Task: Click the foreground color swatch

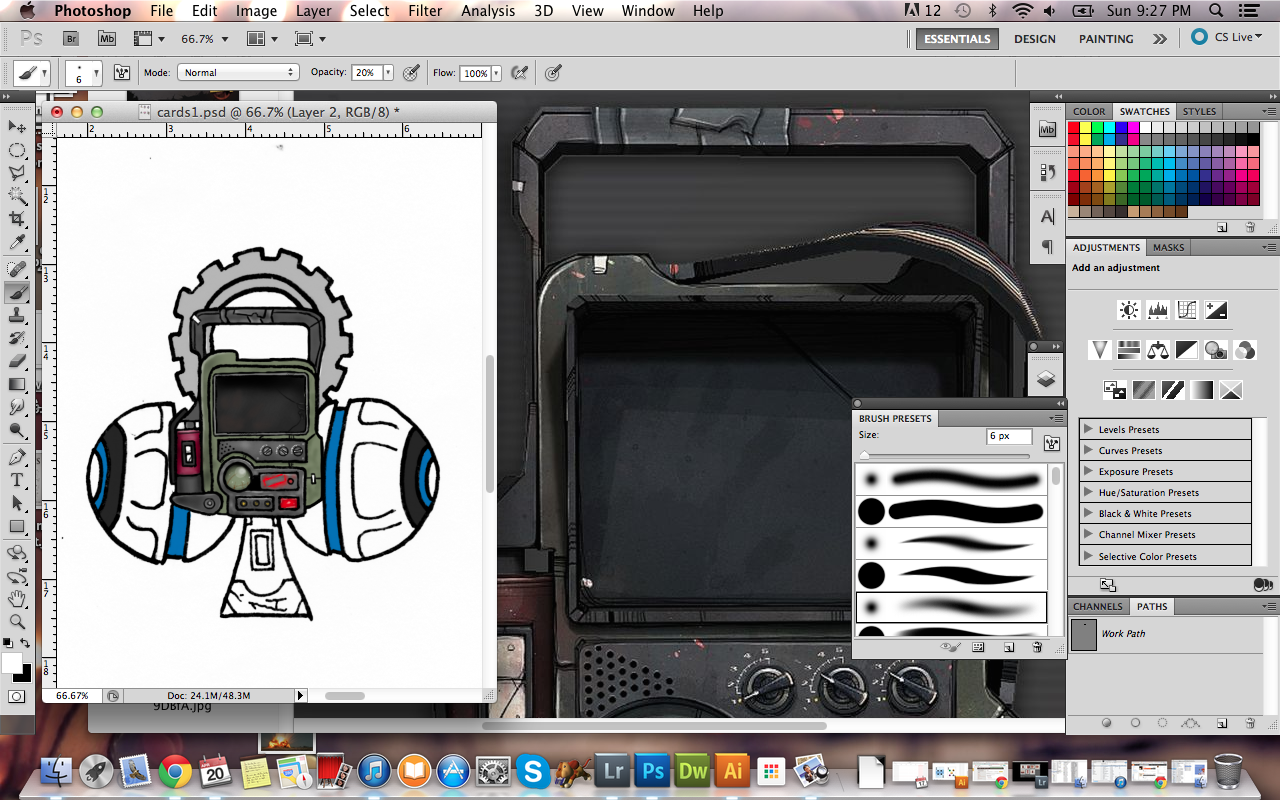Action: [12, 663]
